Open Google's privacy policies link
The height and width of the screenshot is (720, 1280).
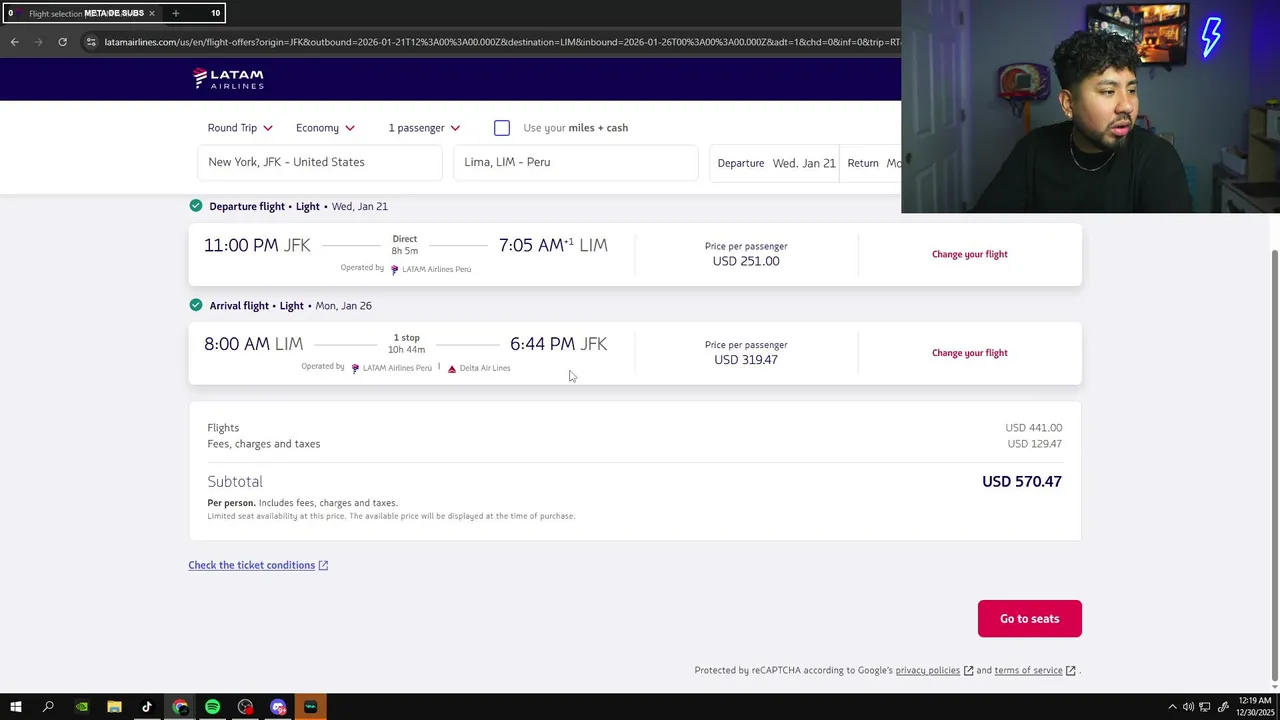(927, 670)
